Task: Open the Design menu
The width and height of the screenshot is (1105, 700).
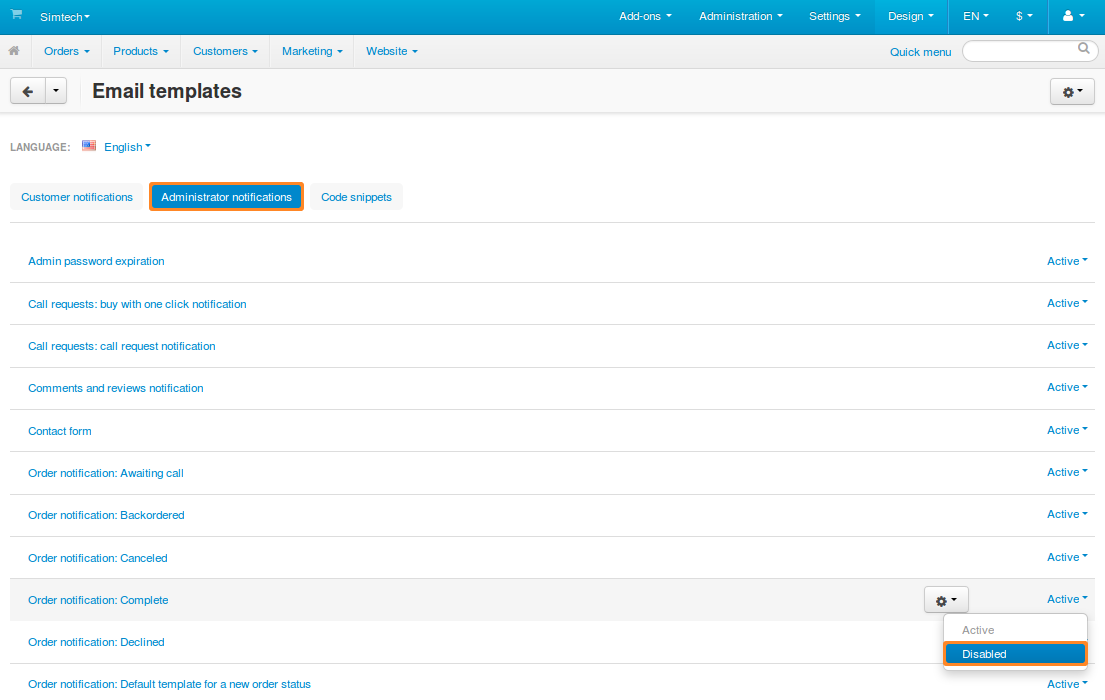Action: tap(910, 16)
